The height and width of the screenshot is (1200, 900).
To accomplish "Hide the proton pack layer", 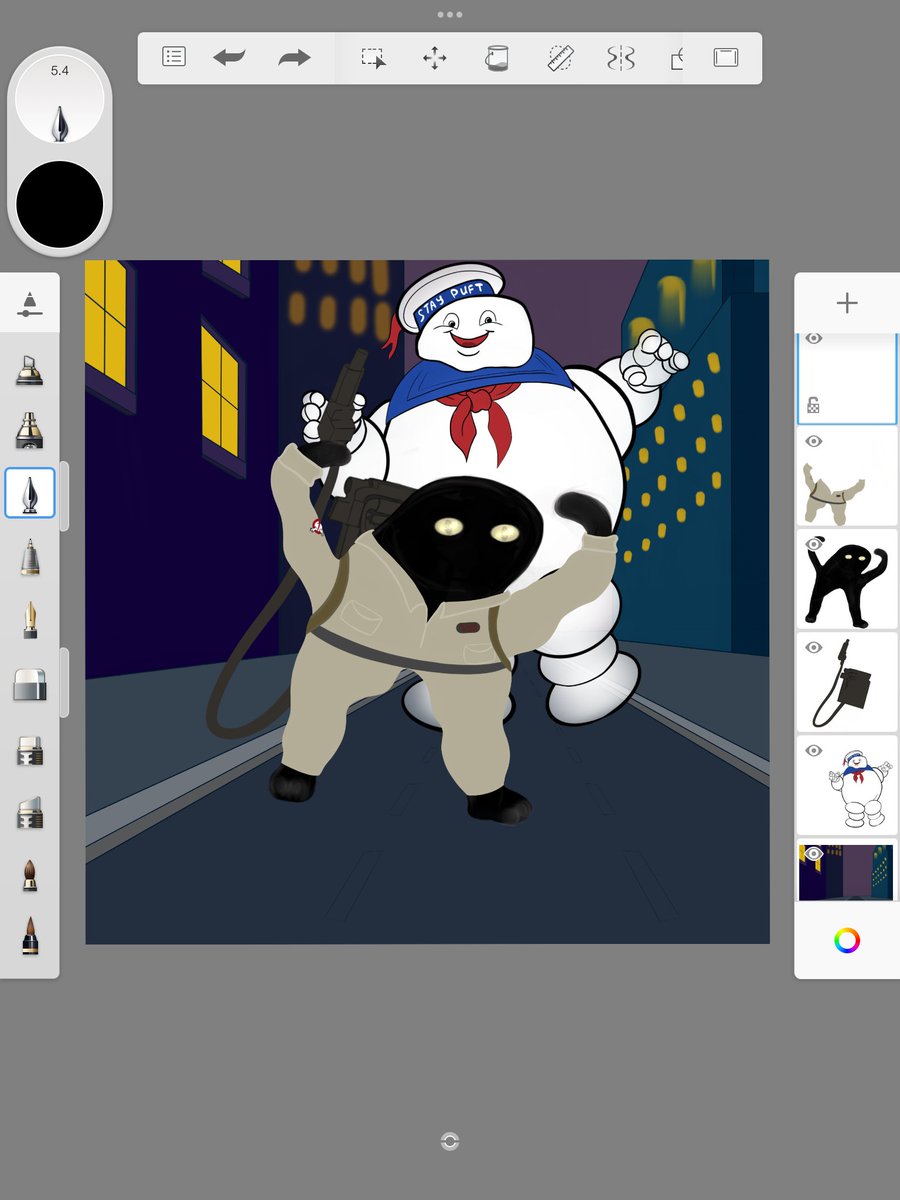I will click(x=814, y=647).
